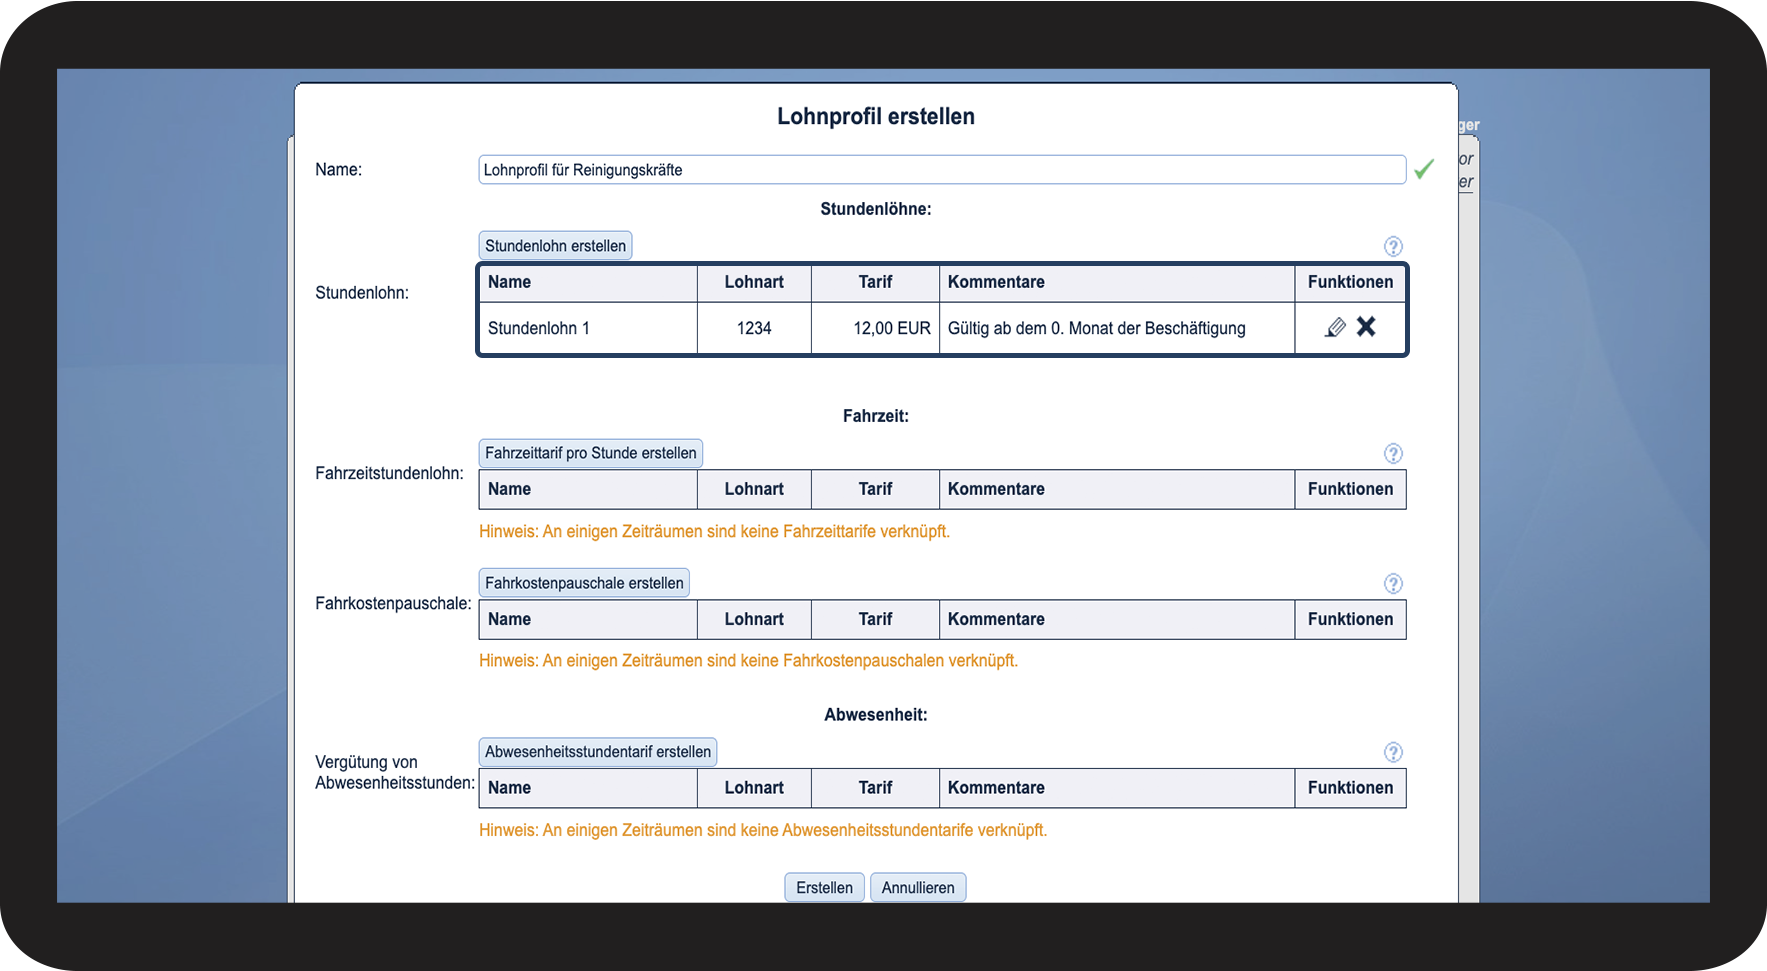Click Tarif header in the Fahrkostenpauschale table
Screen dimensions: 1767x971
coord(875,619)
